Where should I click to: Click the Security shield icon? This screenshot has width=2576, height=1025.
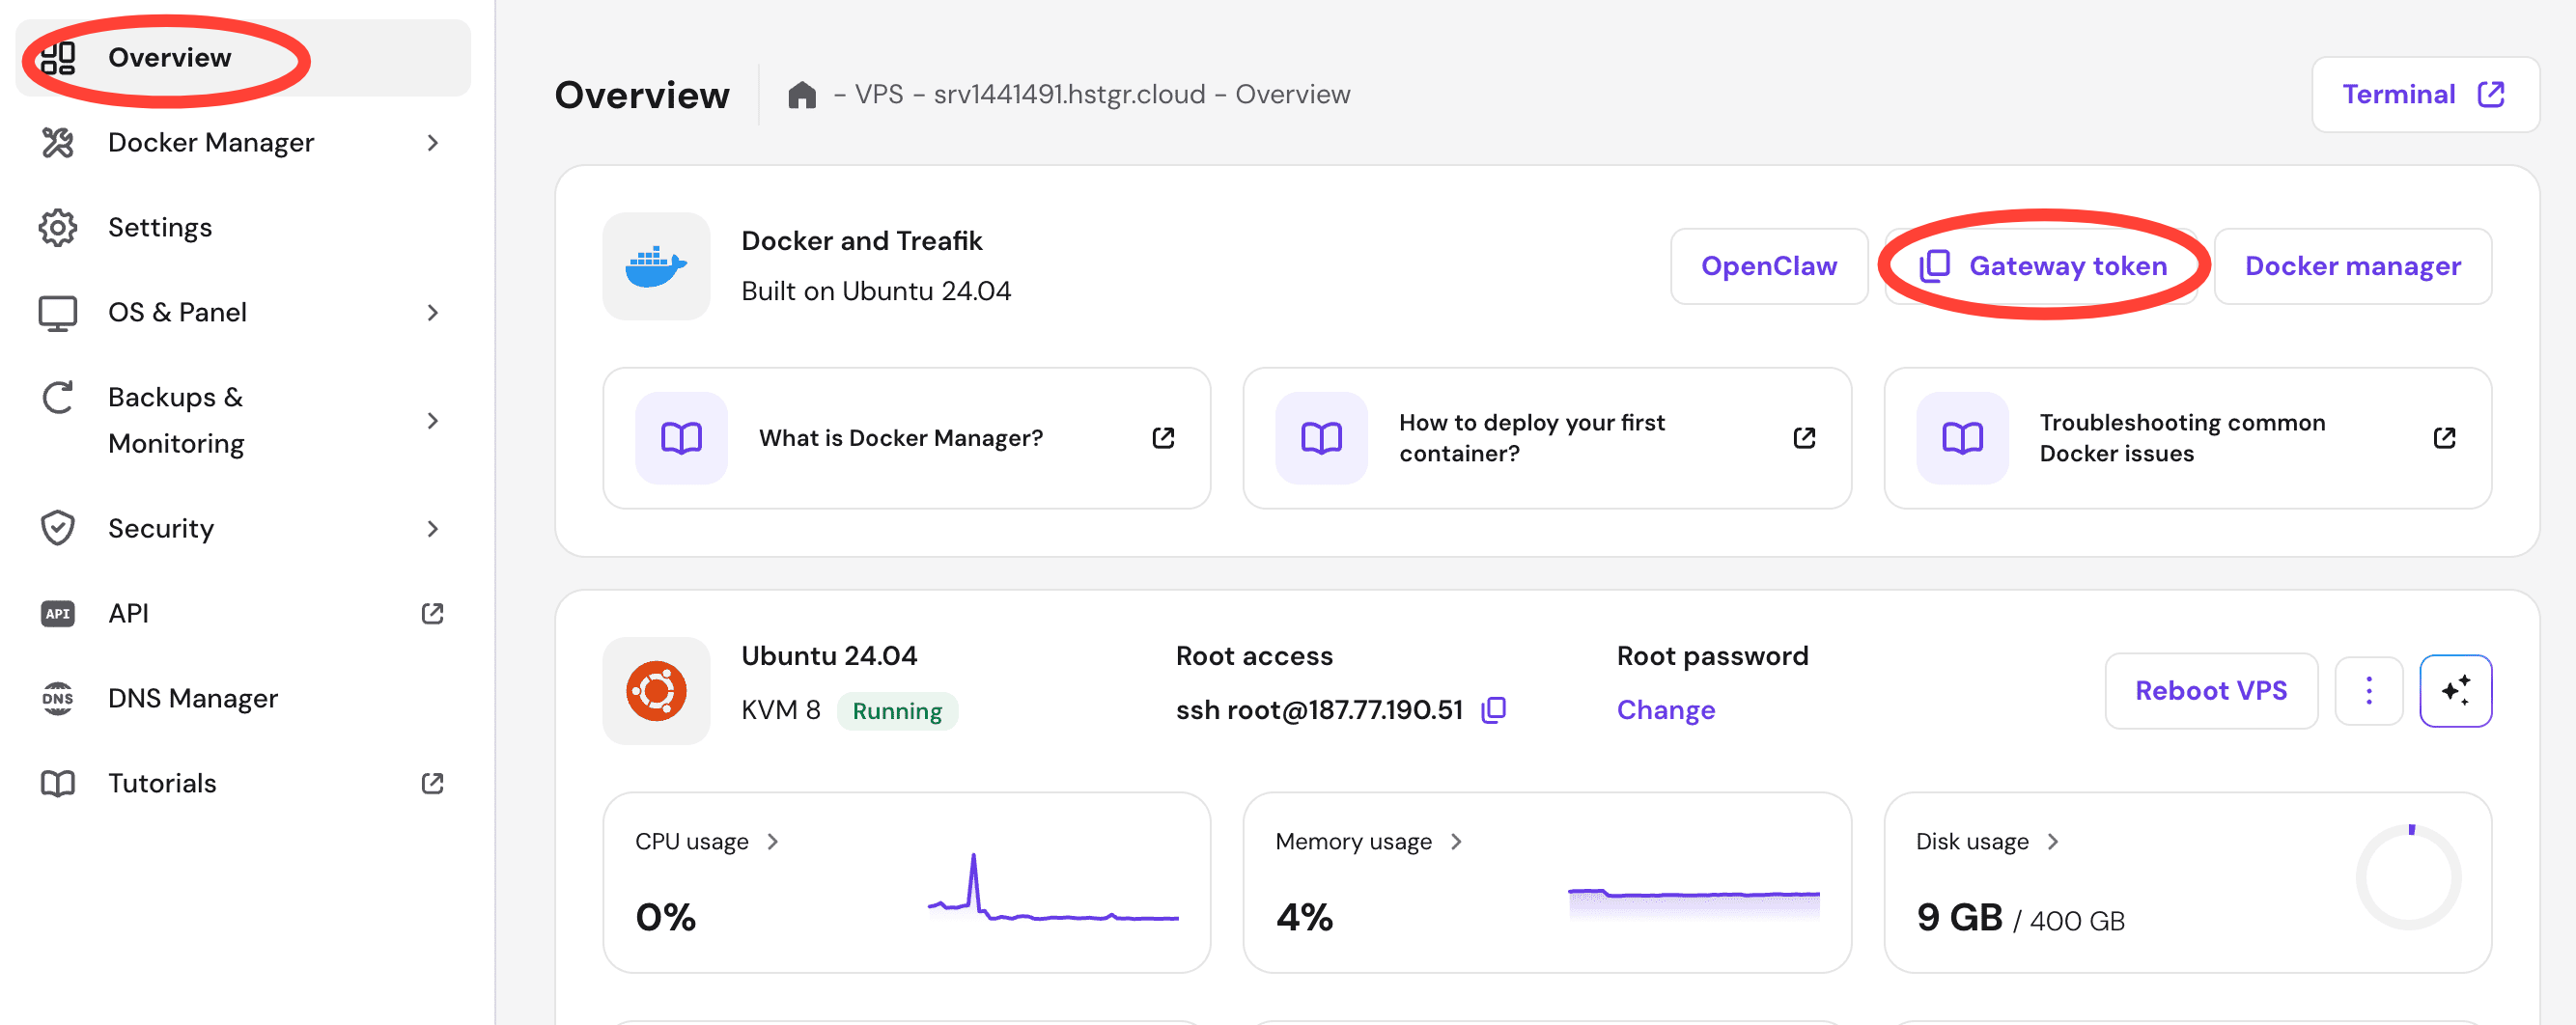(58, 528)
